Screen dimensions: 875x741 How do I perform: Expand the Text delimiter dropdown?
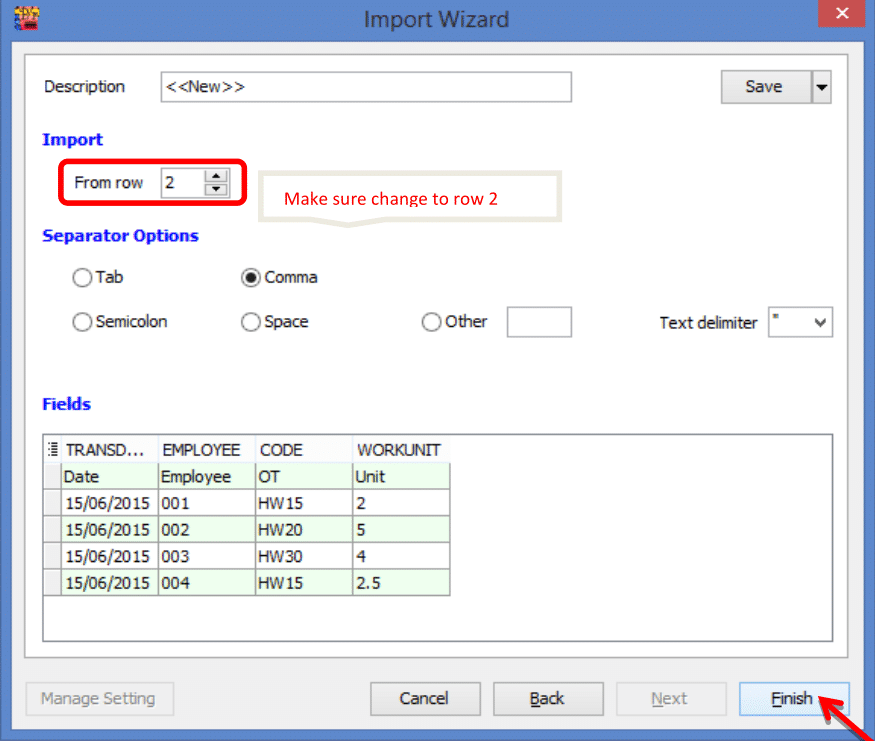point(820,322)
